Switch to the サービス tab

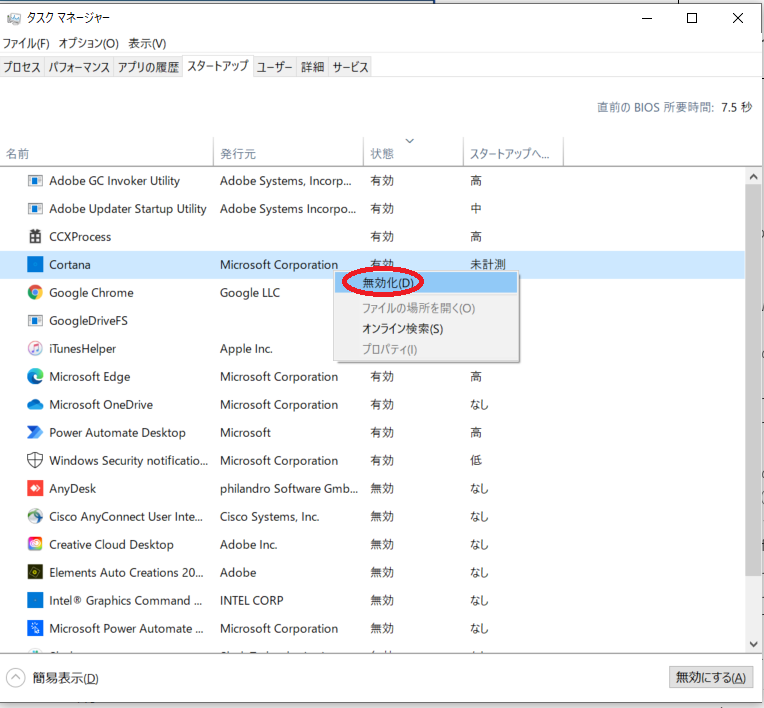click(350, 67)
